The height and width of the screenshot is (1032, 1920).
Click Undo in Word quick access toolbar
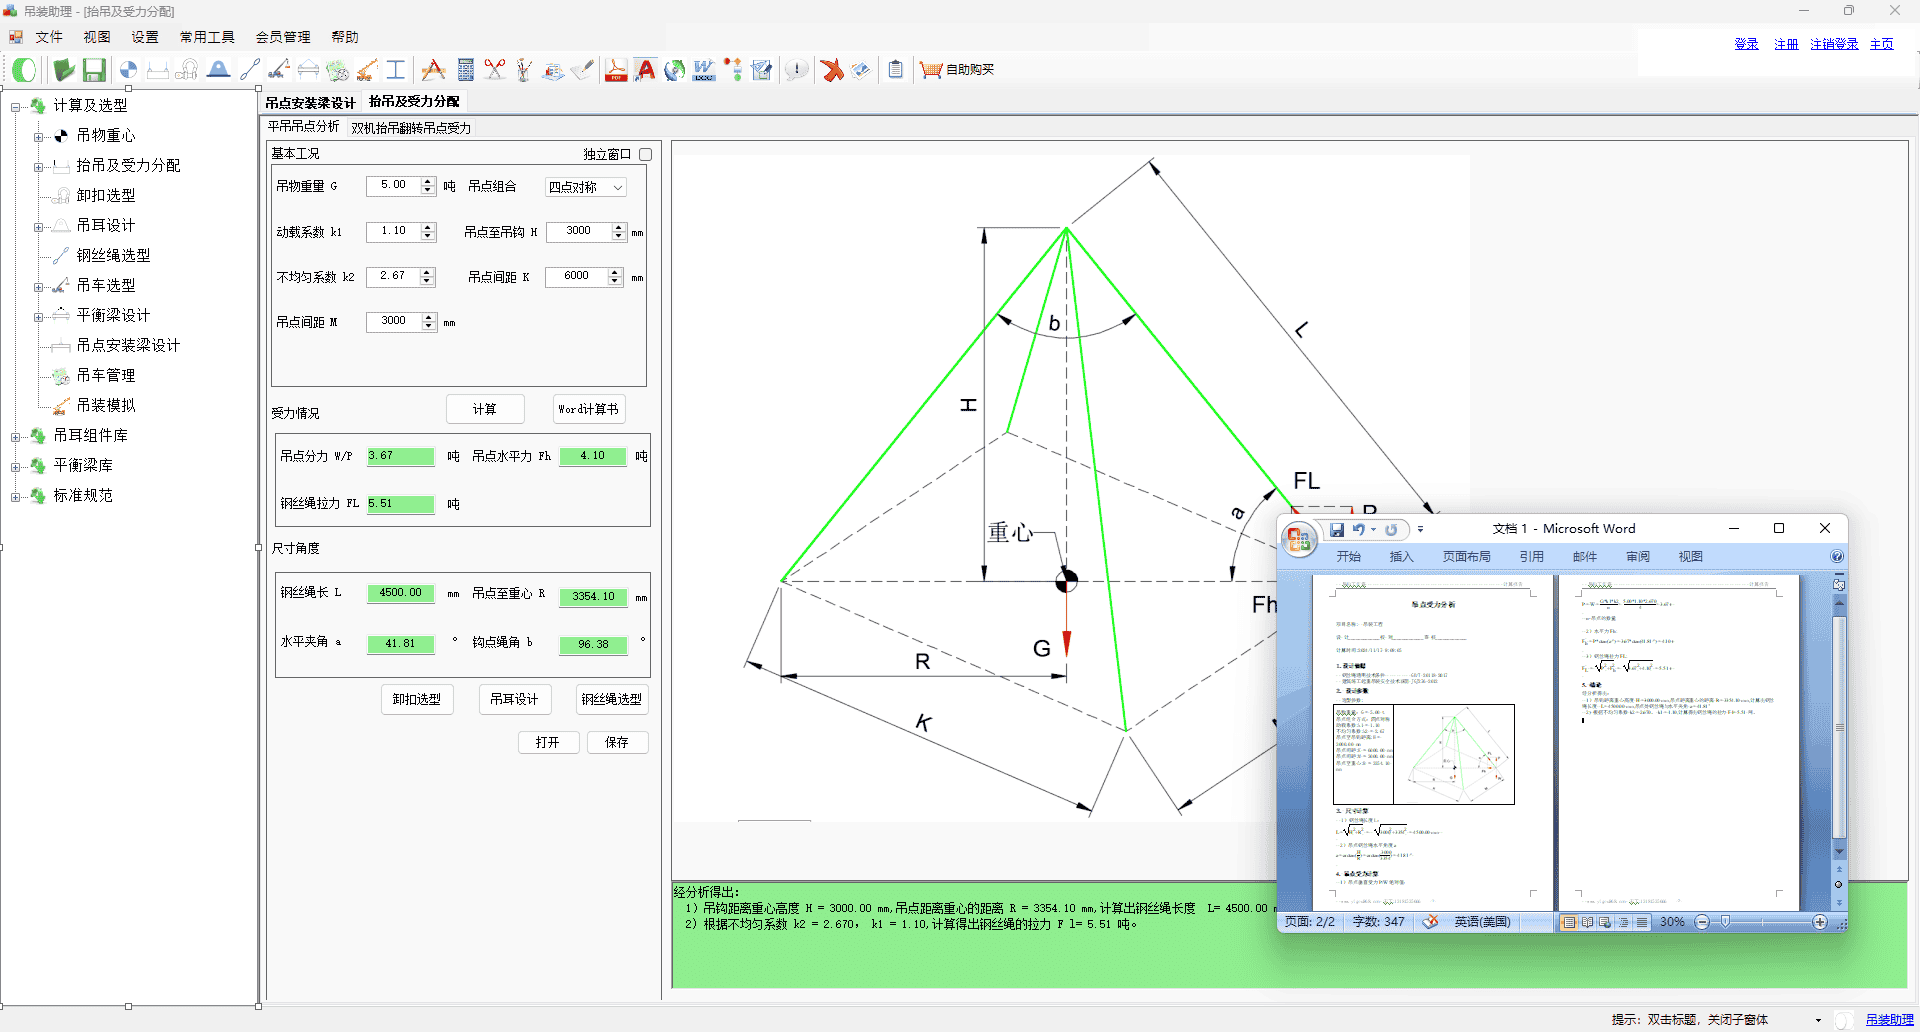pyautogui.click(x=1359, y=530)
